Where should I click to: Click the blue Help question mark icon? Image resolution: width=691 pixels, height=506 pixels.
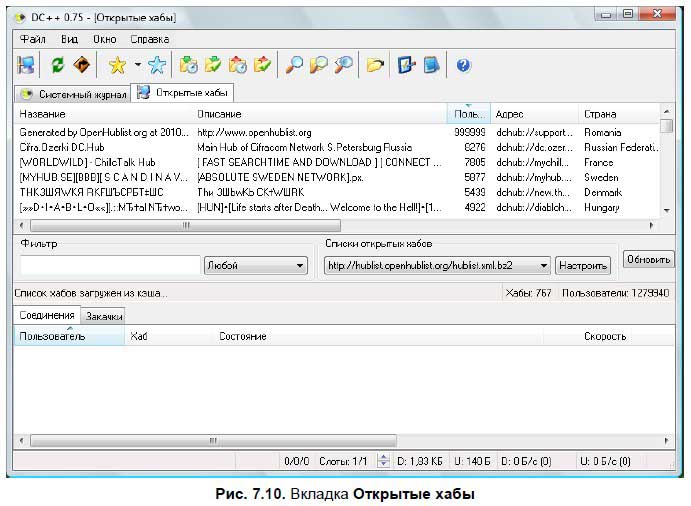pyautogui.click(x=463, y=66)
